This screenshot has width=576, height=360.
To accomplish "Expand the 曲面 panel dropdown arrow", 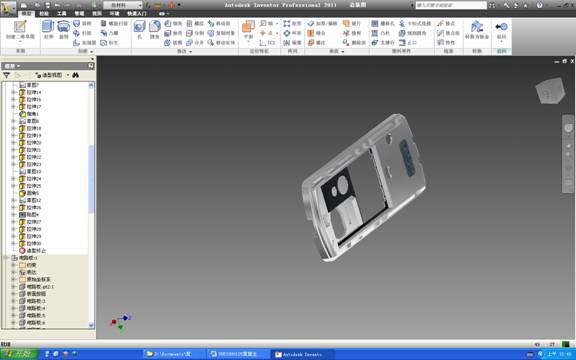I will point(342,51).
